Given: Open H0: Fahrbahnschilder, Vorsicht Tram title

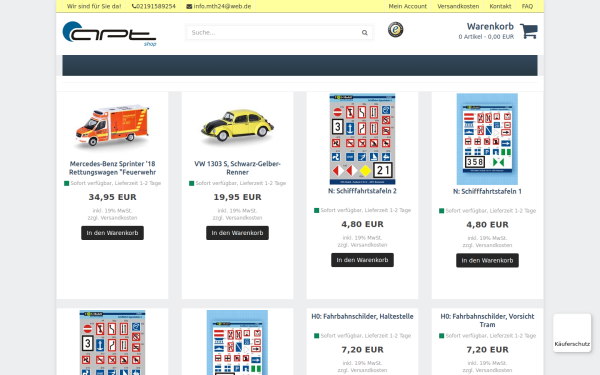Looking at the screenshot, I should point(487,320).
